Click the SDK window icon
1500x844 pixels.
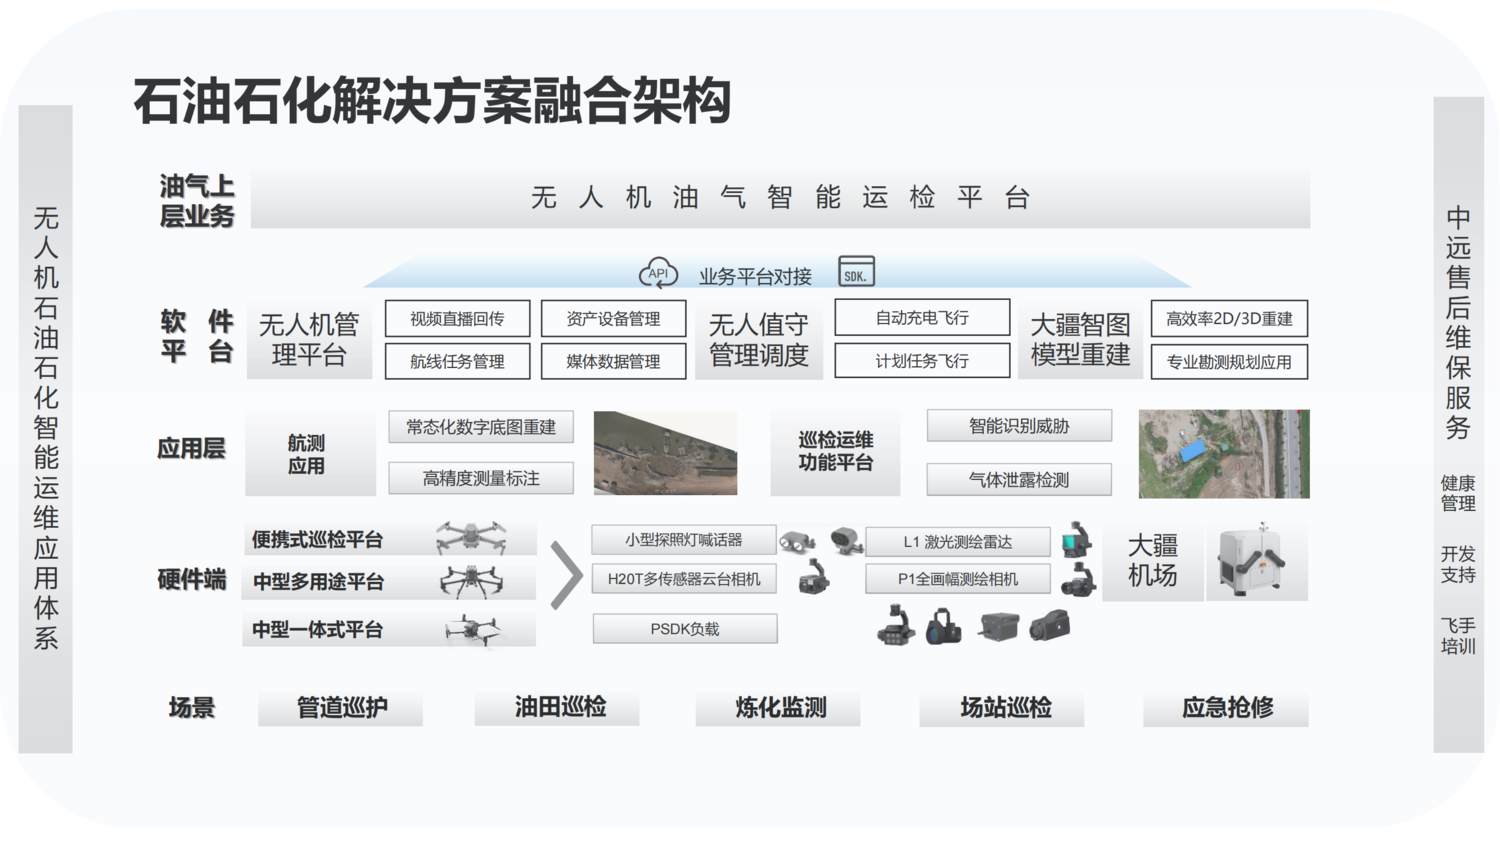[856, 272]
